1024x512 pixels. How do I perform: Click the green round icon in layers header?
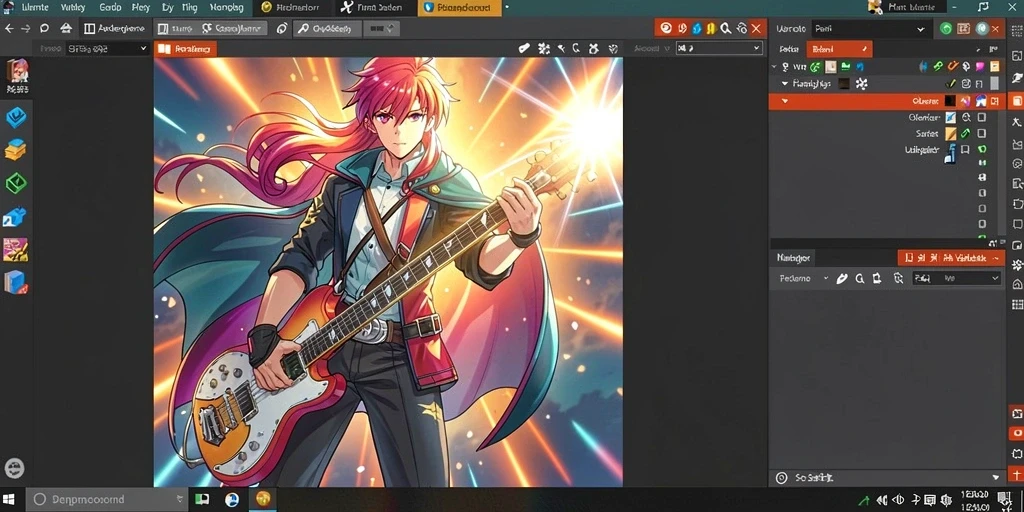pyautogui.click(x=945, y=29)
